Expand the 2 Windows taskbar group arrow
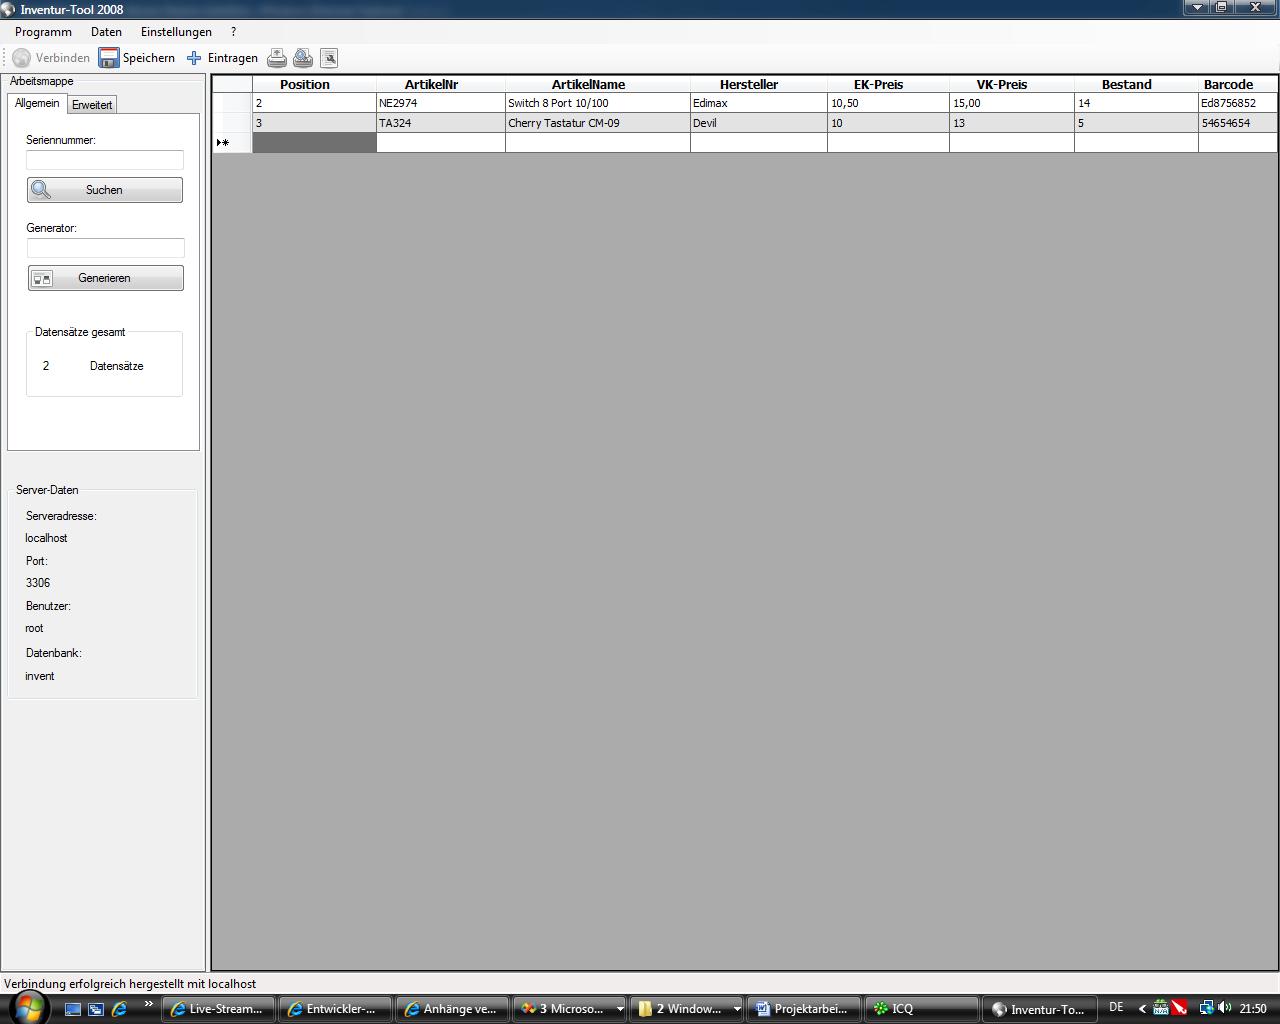The height and width of the screenshot is (1024, 1280). [737, 1009]
